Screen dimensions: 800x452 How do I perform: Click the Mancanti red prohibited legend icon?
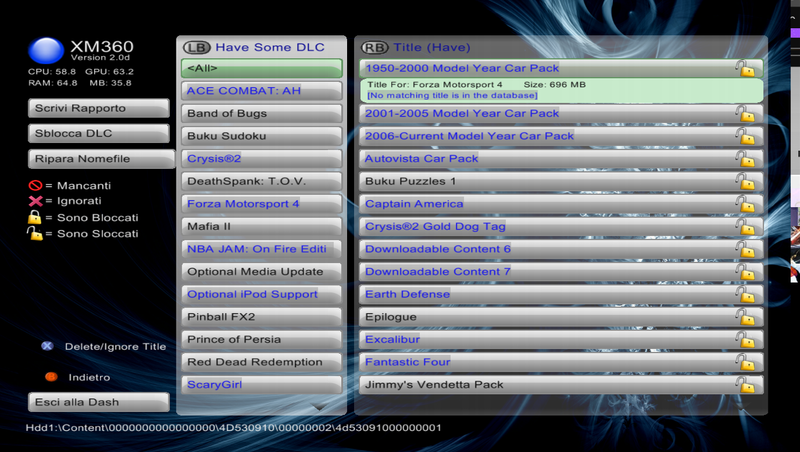(x=35, y=185)
